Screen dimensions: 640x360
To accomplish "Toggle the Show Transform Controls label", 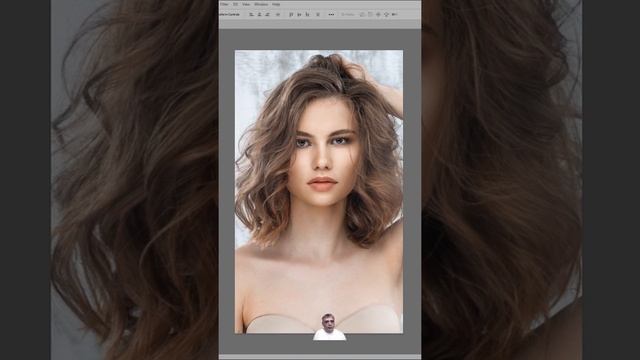I will tap(229, 14).
